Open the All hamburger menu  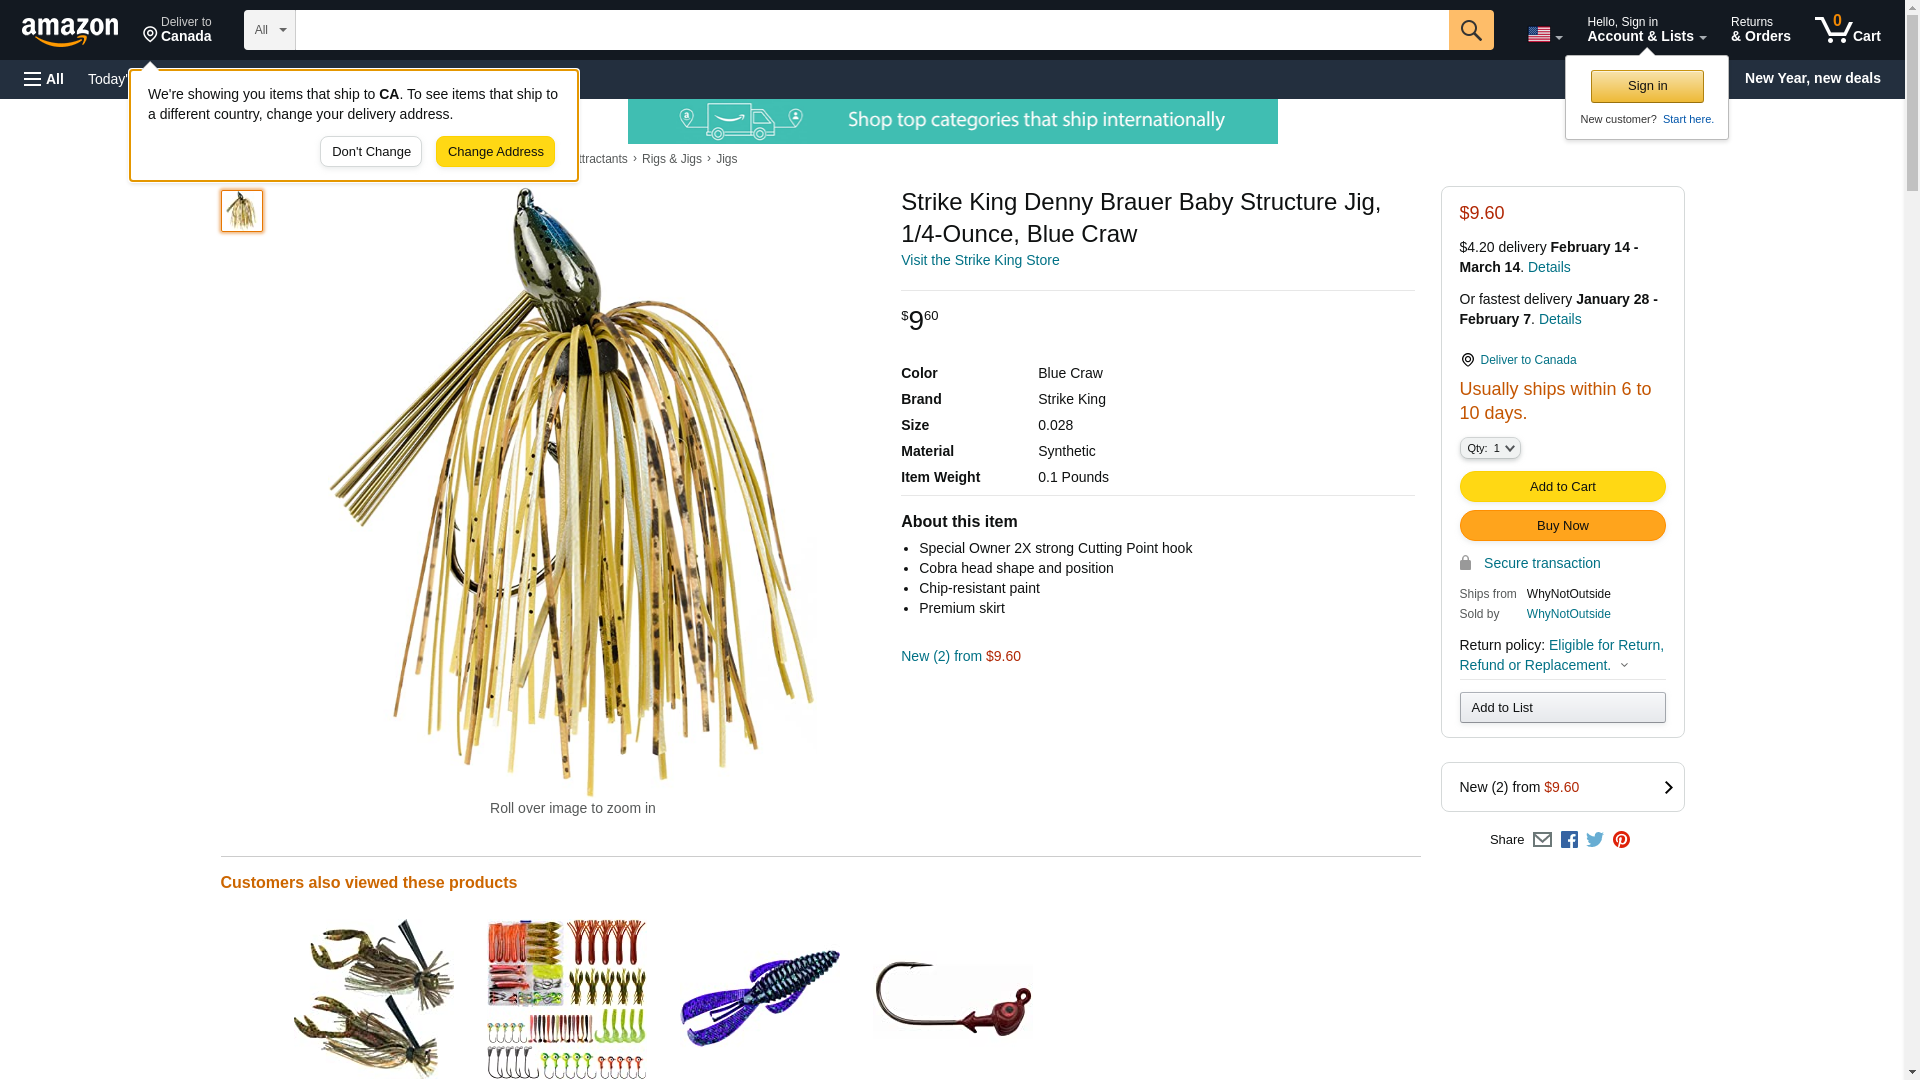tap(44, 79)
